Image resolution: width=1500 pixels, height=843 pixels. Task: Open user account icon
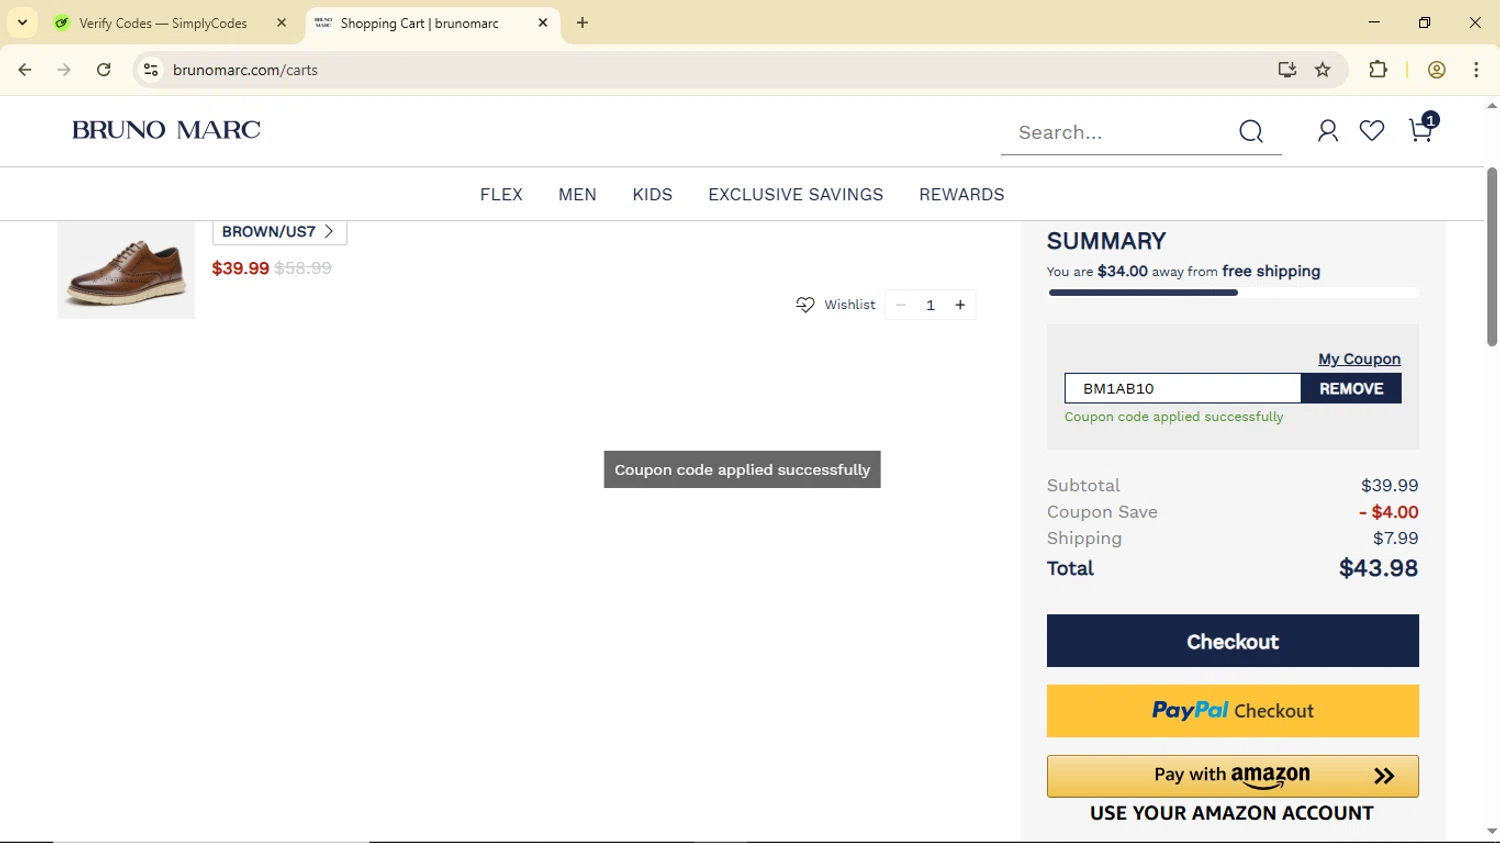click(x=1328, y=131)
